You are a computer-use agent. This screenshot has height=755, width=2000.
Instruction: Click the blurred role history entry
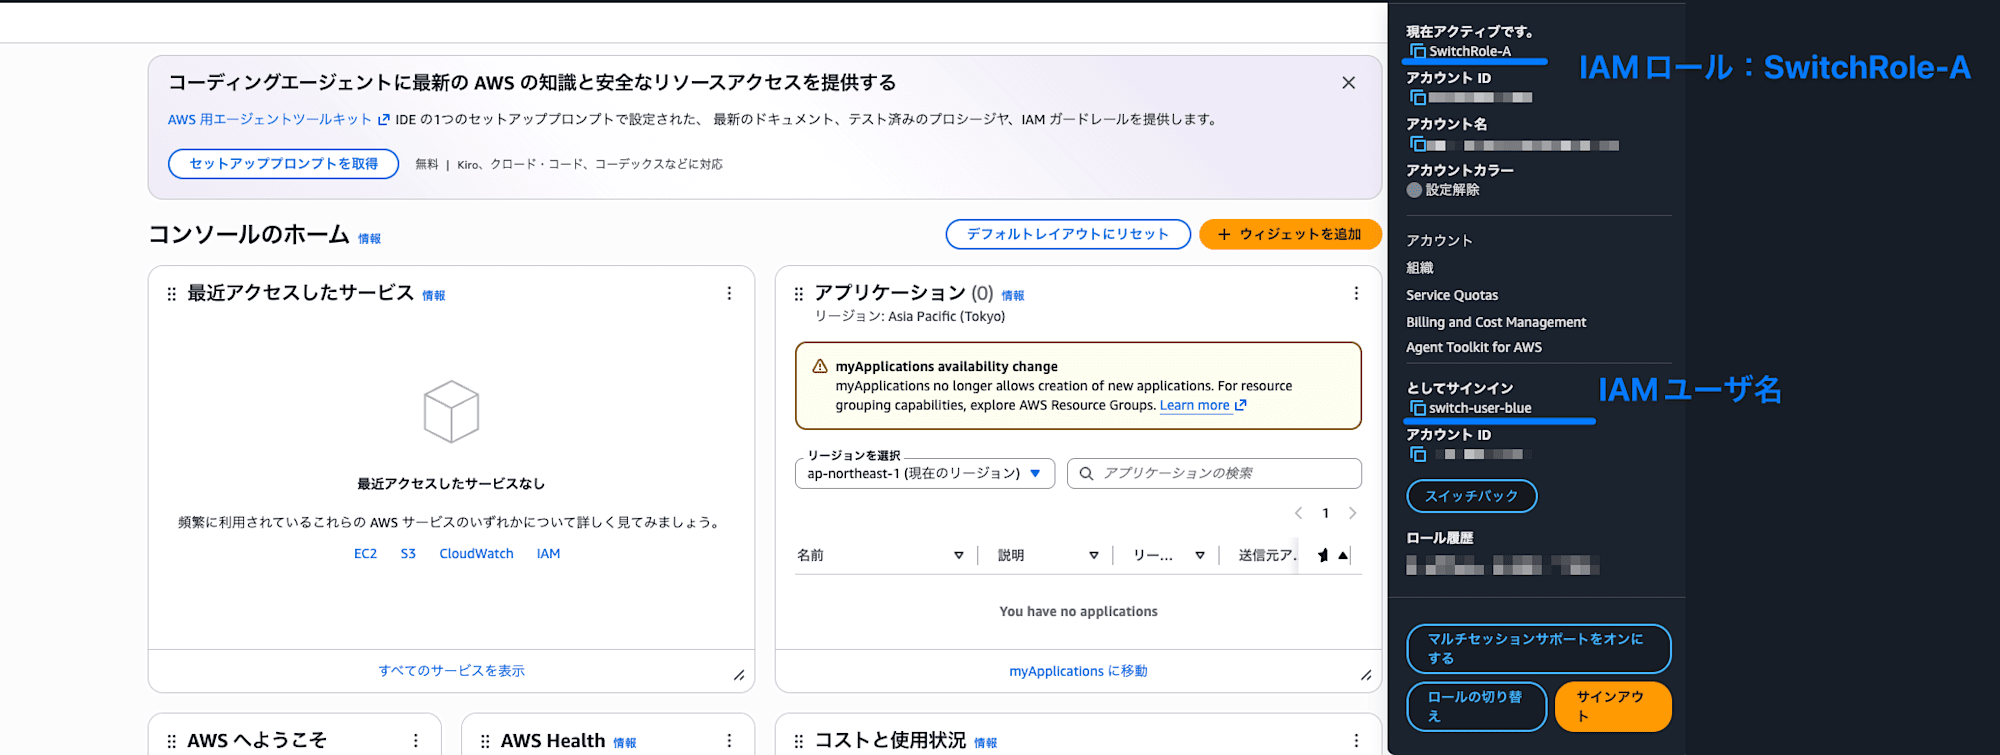pyautogui.click(x=1502, y=566)
